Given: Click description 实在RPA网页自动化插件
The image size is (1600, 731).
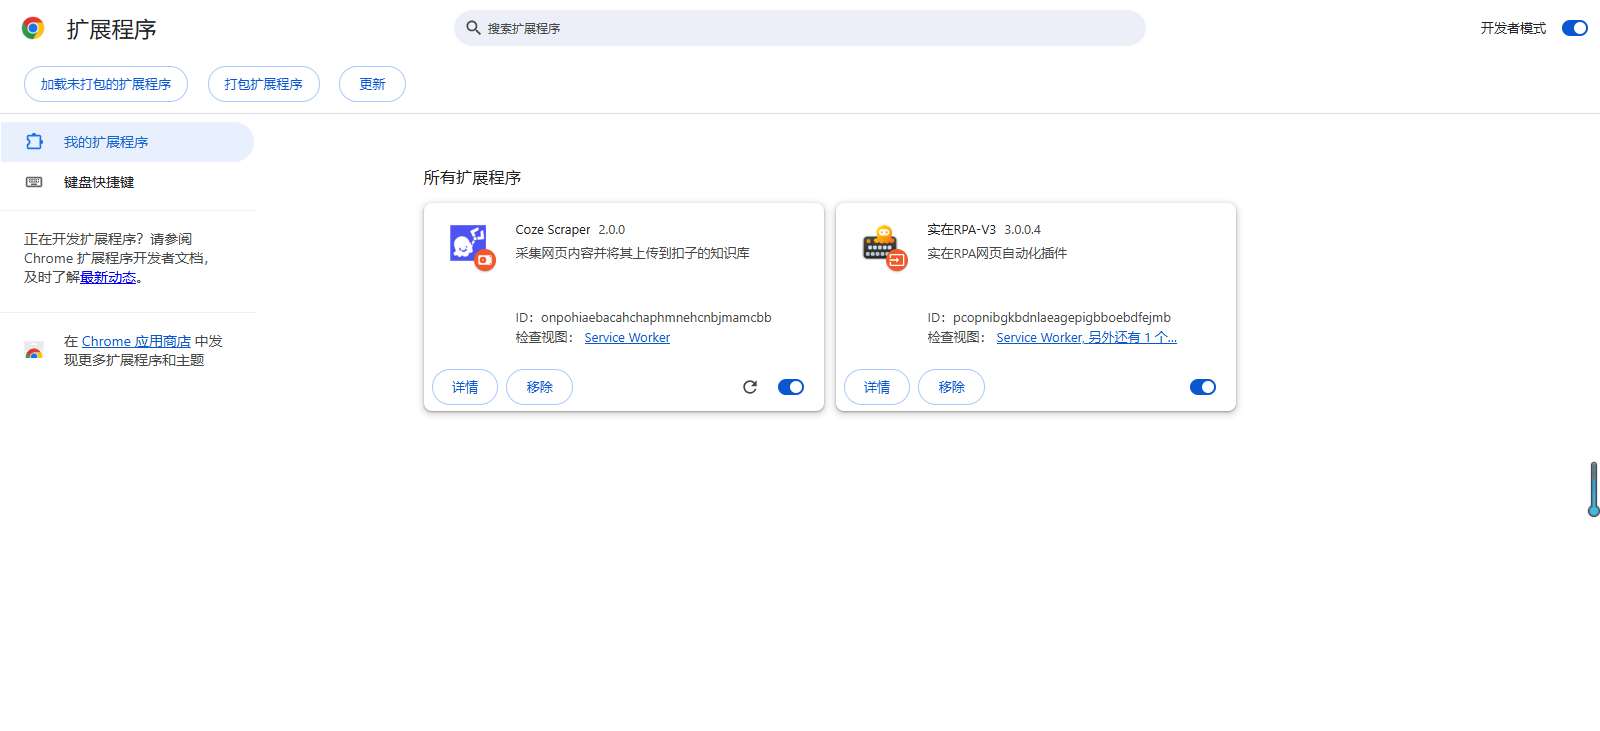Looking at the screenshot, I should coord(997,253).
